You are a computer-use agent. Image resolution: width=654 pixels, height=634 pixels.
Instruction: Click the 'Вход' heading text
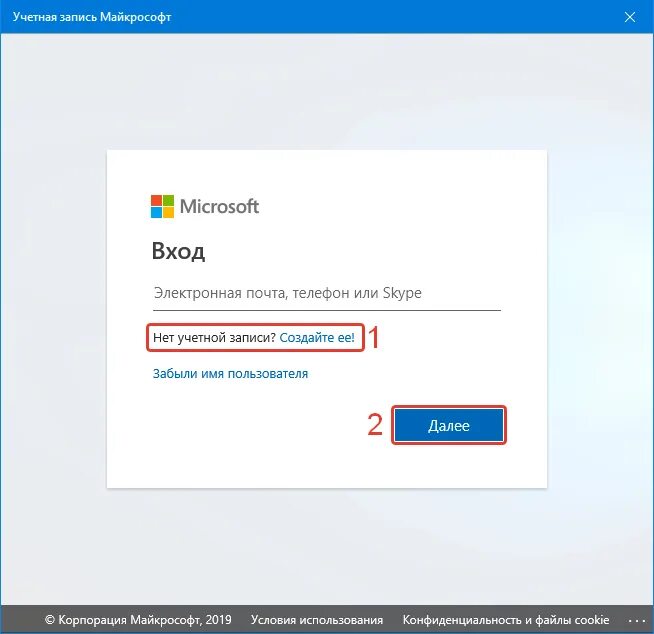point(179,251)
